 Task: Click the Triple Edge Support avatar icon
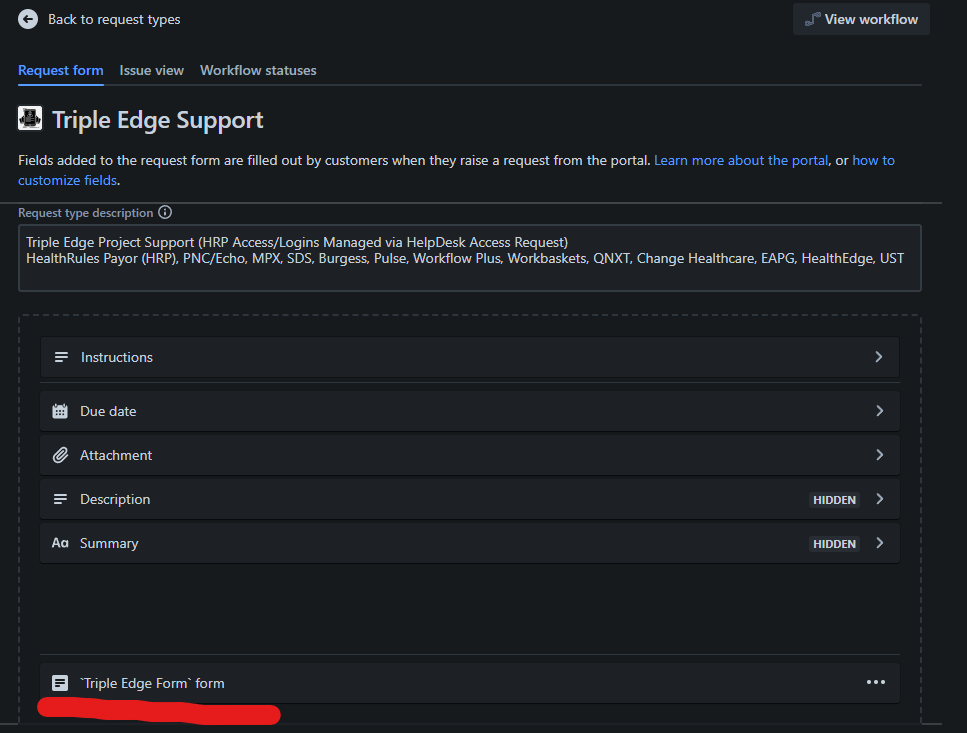pos(30,118)
